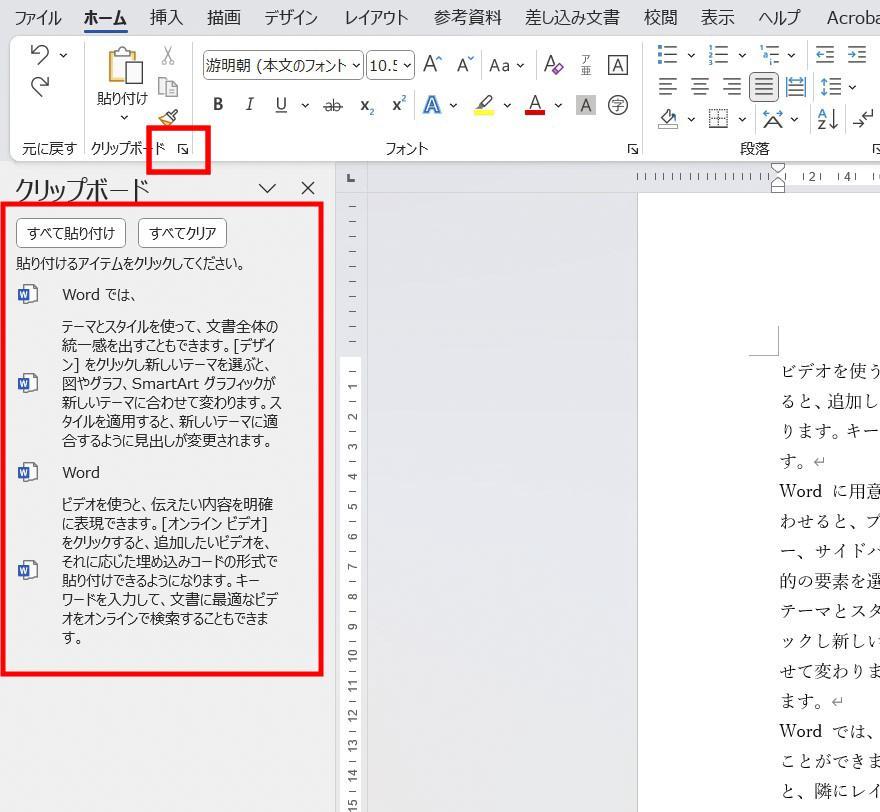Expand the Undo history dropdown
This screenshot has height=812, width=880.
pos(63,55)
